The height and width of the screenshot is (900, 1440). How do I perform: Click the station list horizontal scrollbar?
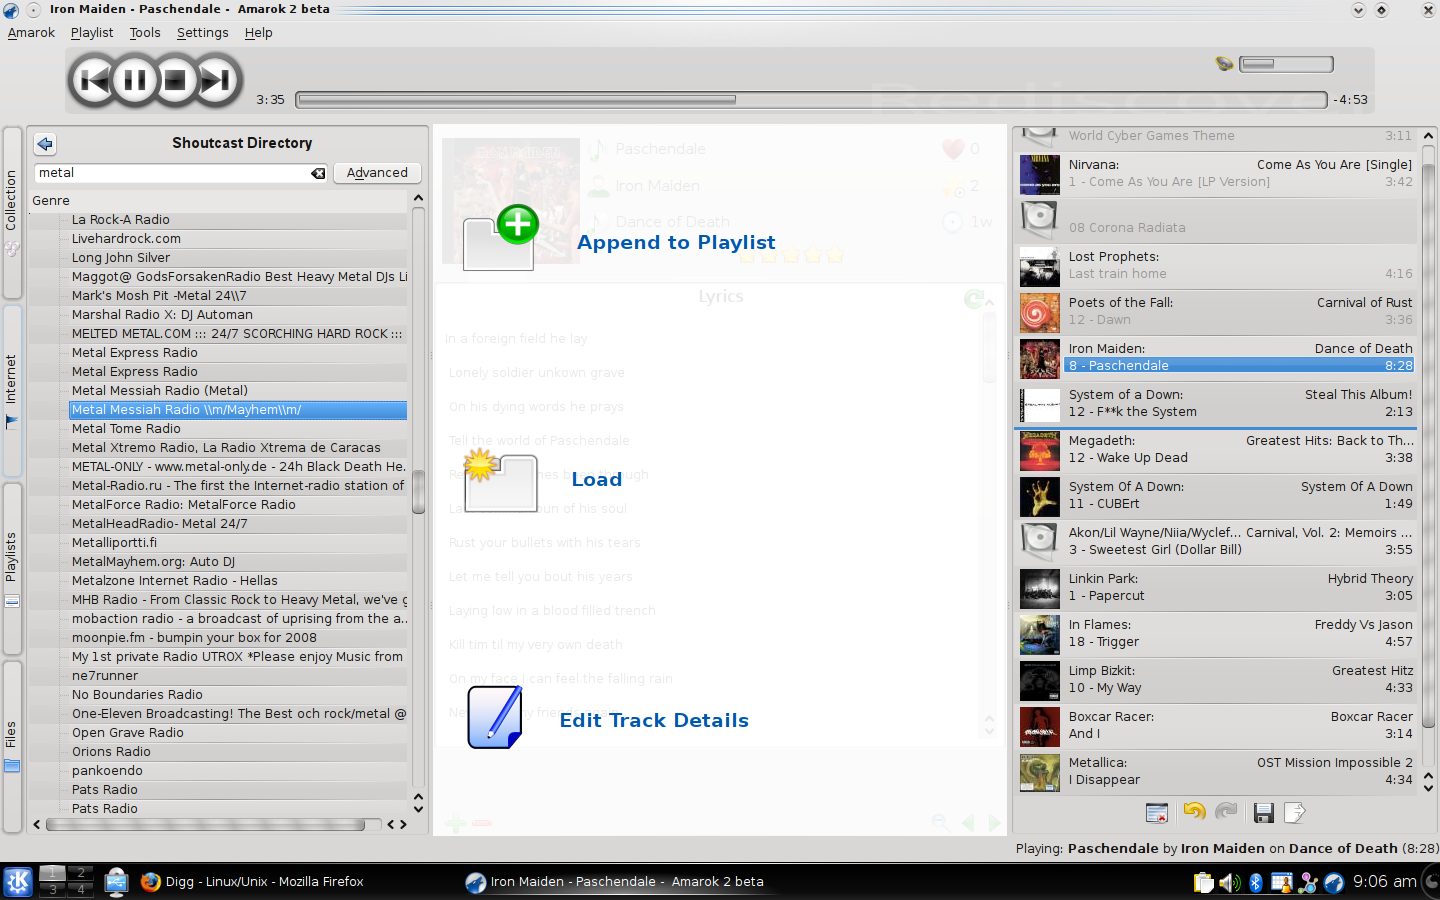tap(205, 825)
